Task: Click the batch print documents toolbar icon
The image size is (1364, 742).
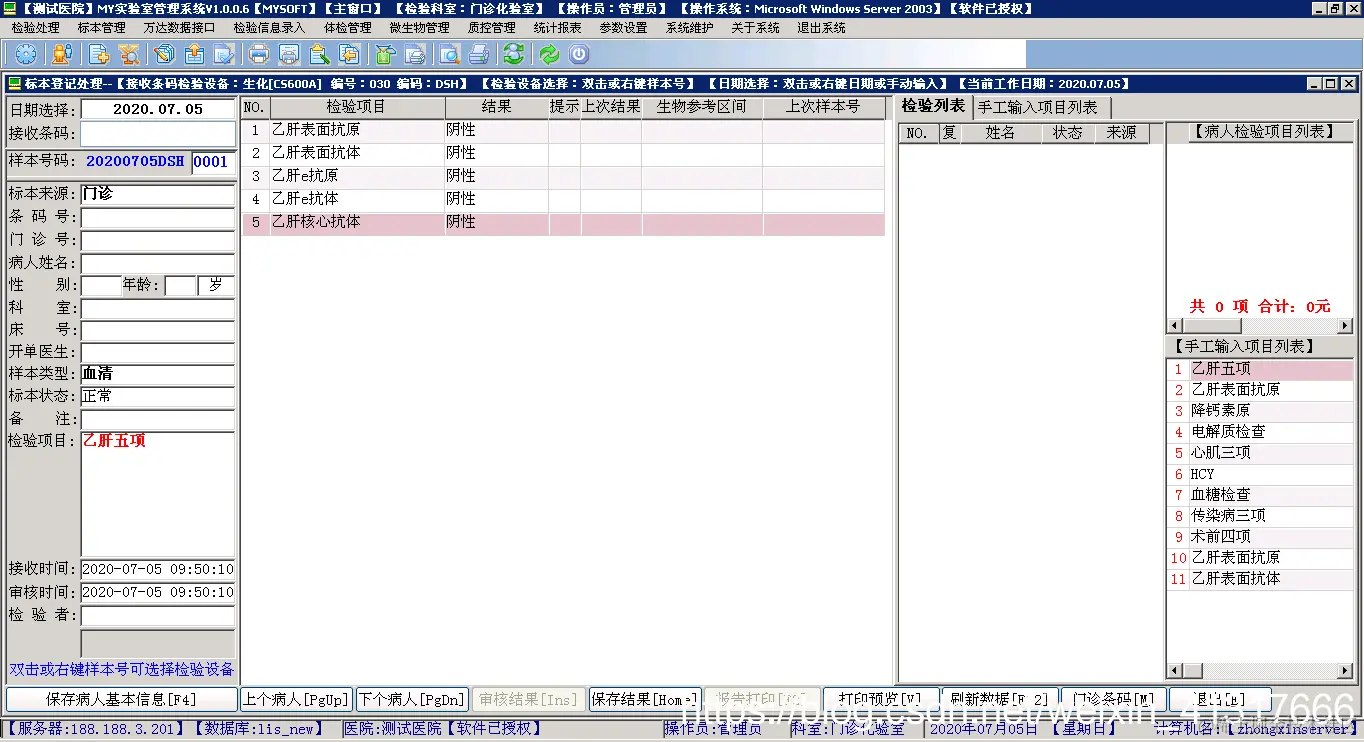Action: [x=414, y=54]
